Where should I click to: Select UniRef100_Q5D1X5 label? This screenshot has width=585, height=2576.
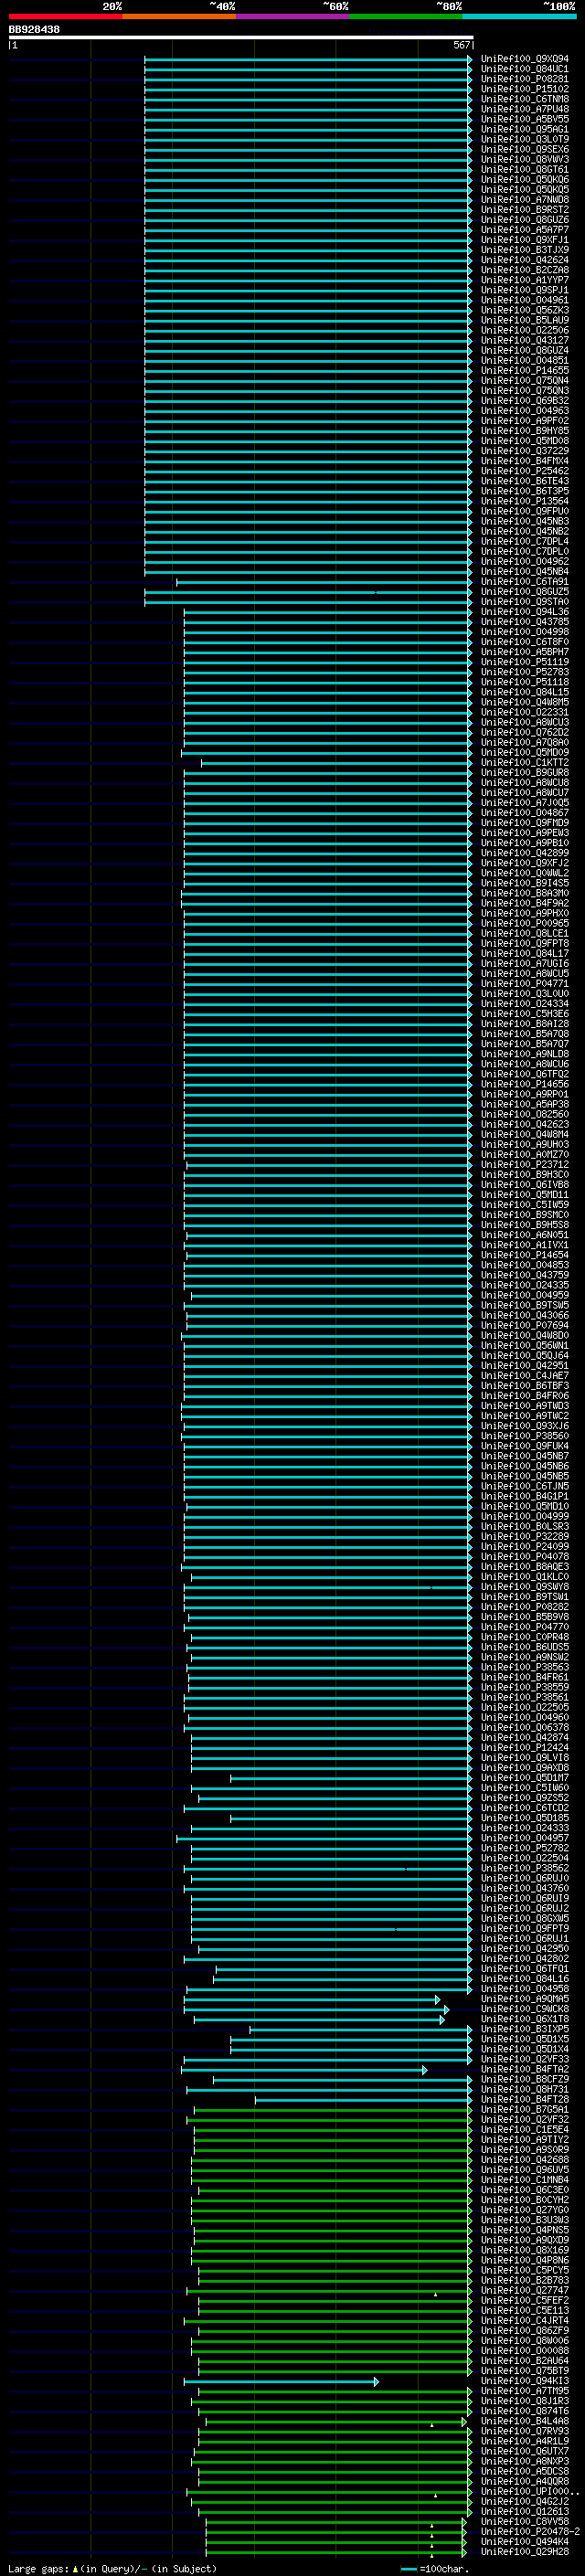tap(524, 2039)
